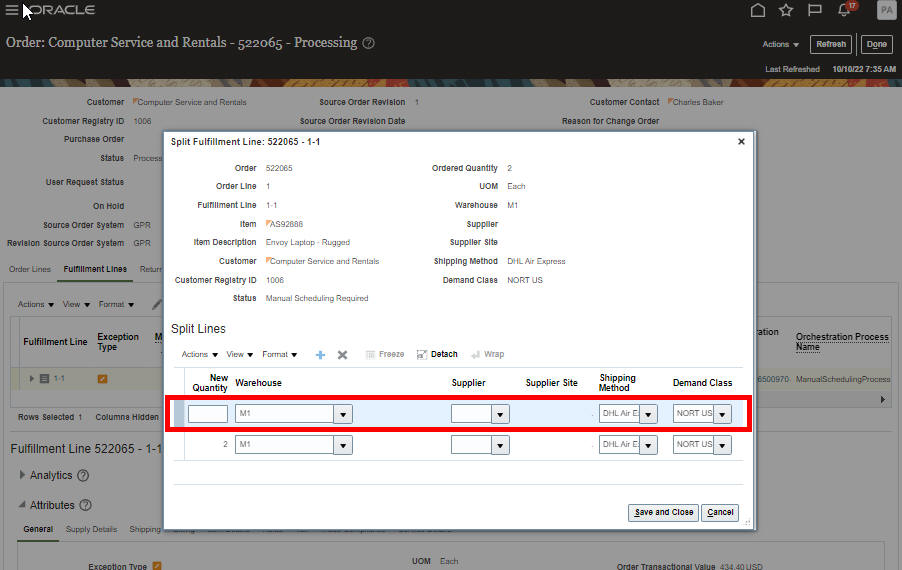Screen dimensions: 902x570
Task: Select Fulfillment Lines tab
Action: [x=95, y=269]
